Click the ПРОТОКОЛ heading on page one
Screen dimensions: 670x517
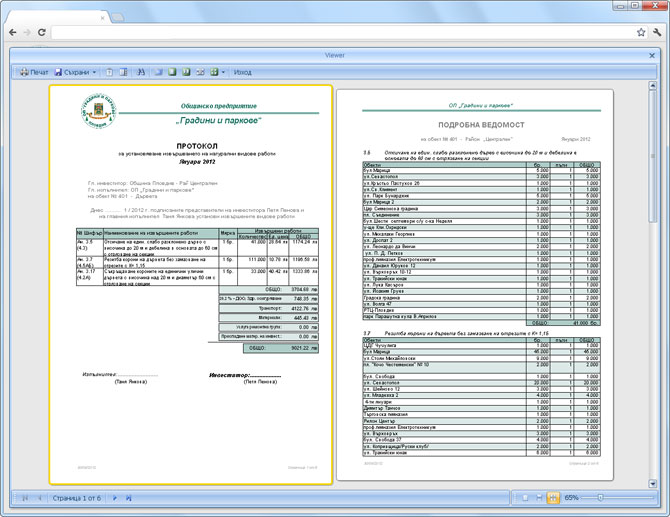[197, 146]
